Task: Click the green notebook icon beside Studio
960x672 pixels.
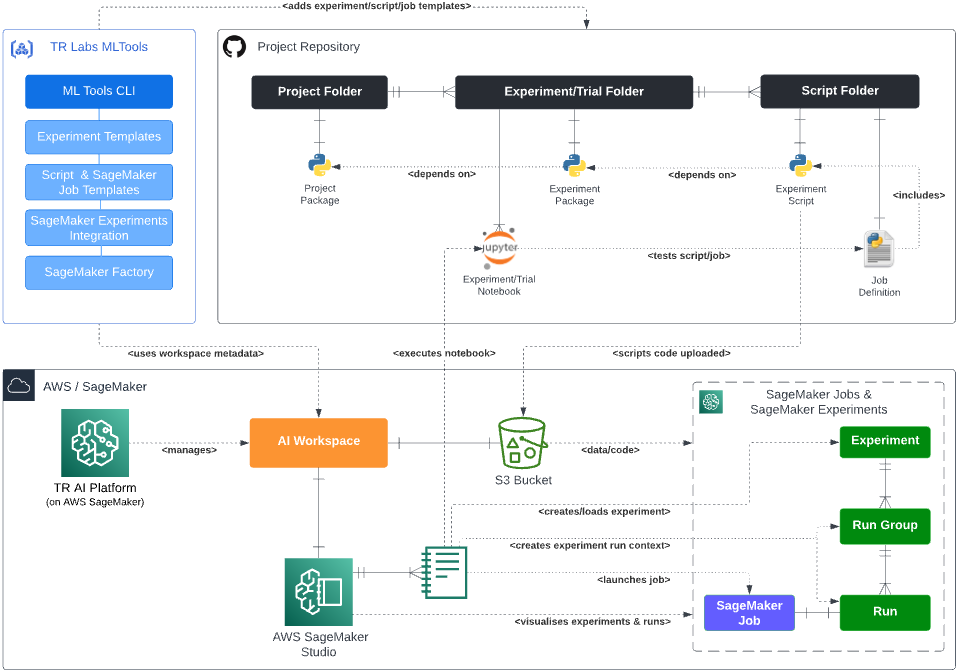Action: click(x=444, y=572)
